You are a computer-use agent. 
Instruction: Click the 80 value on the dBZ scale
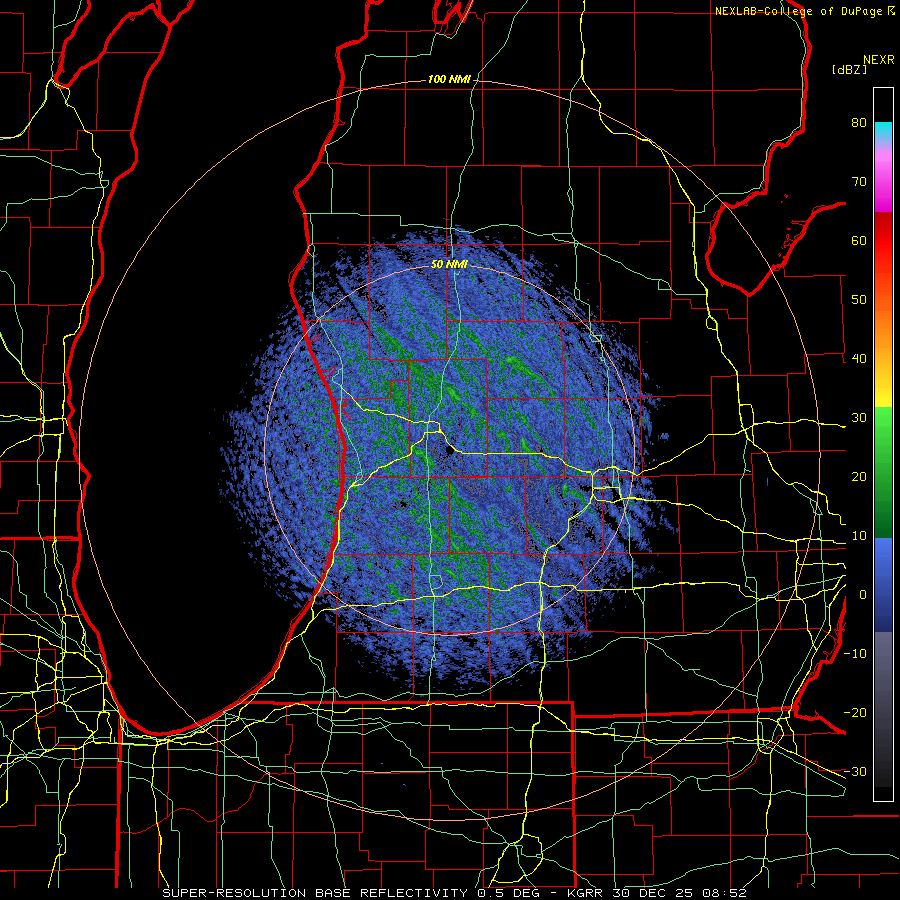pyautogui.click(x=859, y=122)
